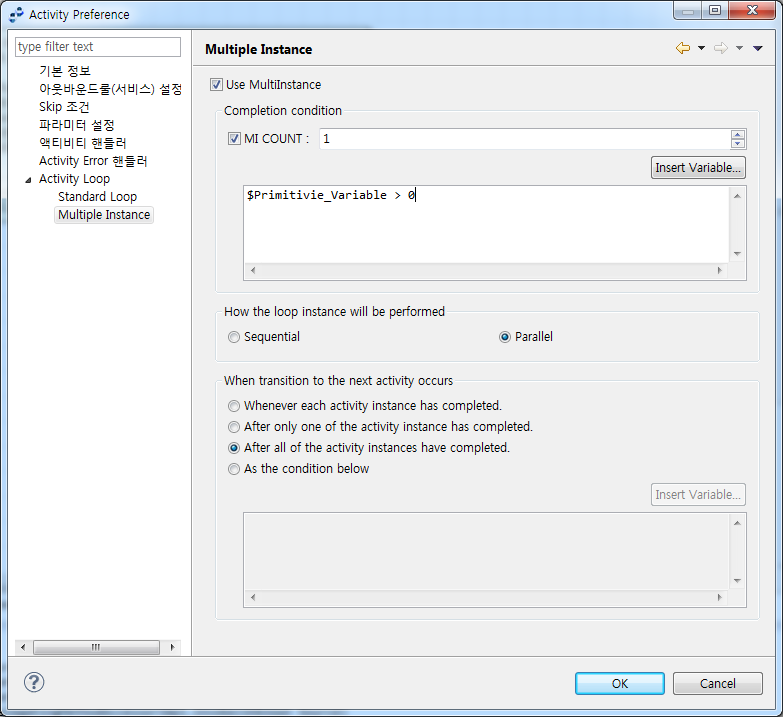Click completion condition vertical scroll up arrow
Screen dimensions: 783x717
(x=737, y=196)
